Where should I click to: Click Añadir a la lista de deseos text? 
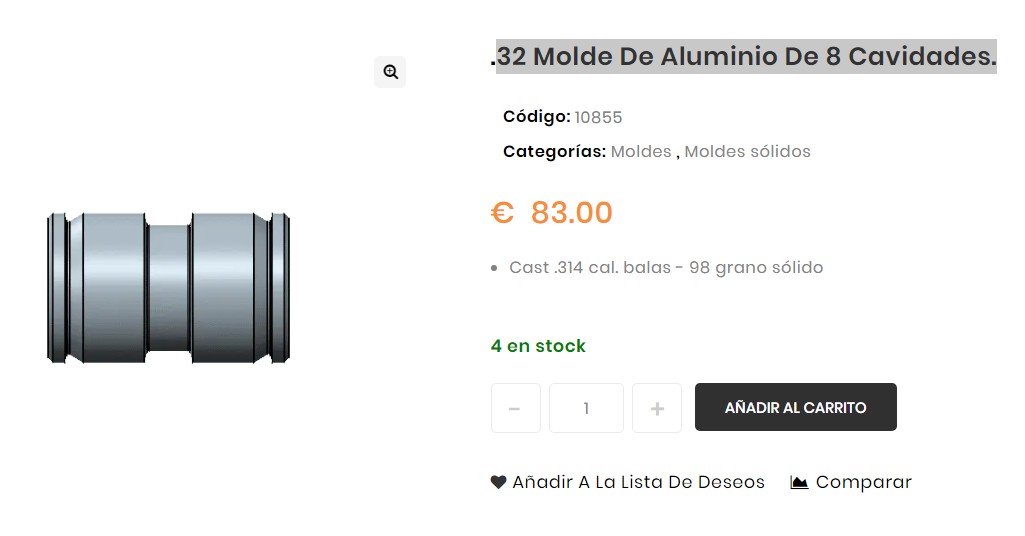(638, 482)
